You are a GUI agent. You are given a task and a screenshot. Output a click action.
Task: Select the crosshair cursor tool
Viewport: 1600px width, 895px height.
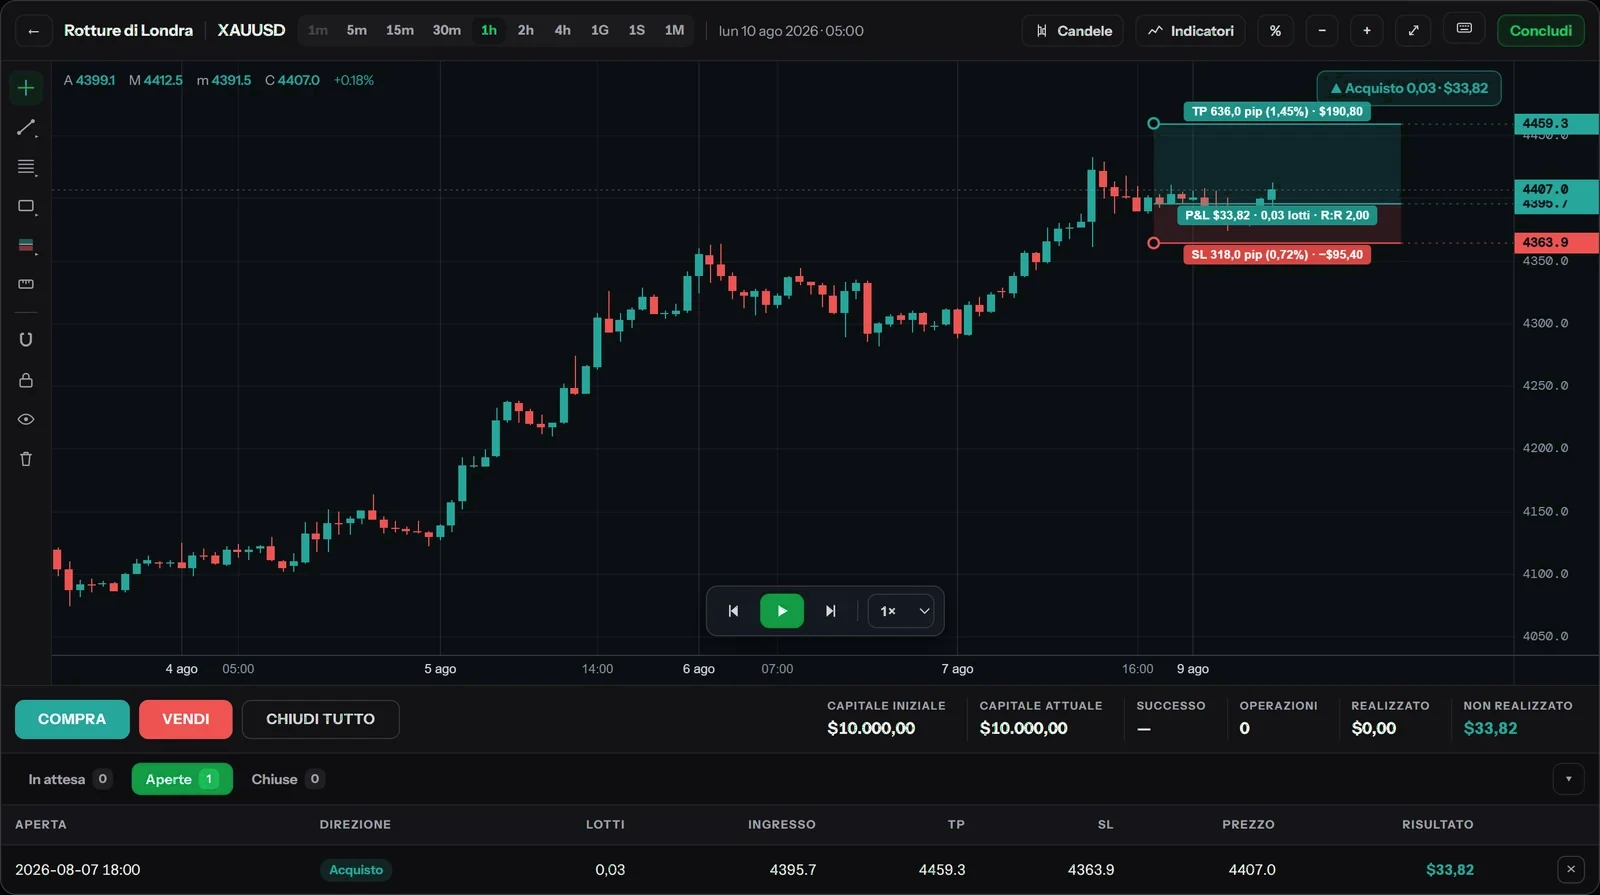[26, 88]
